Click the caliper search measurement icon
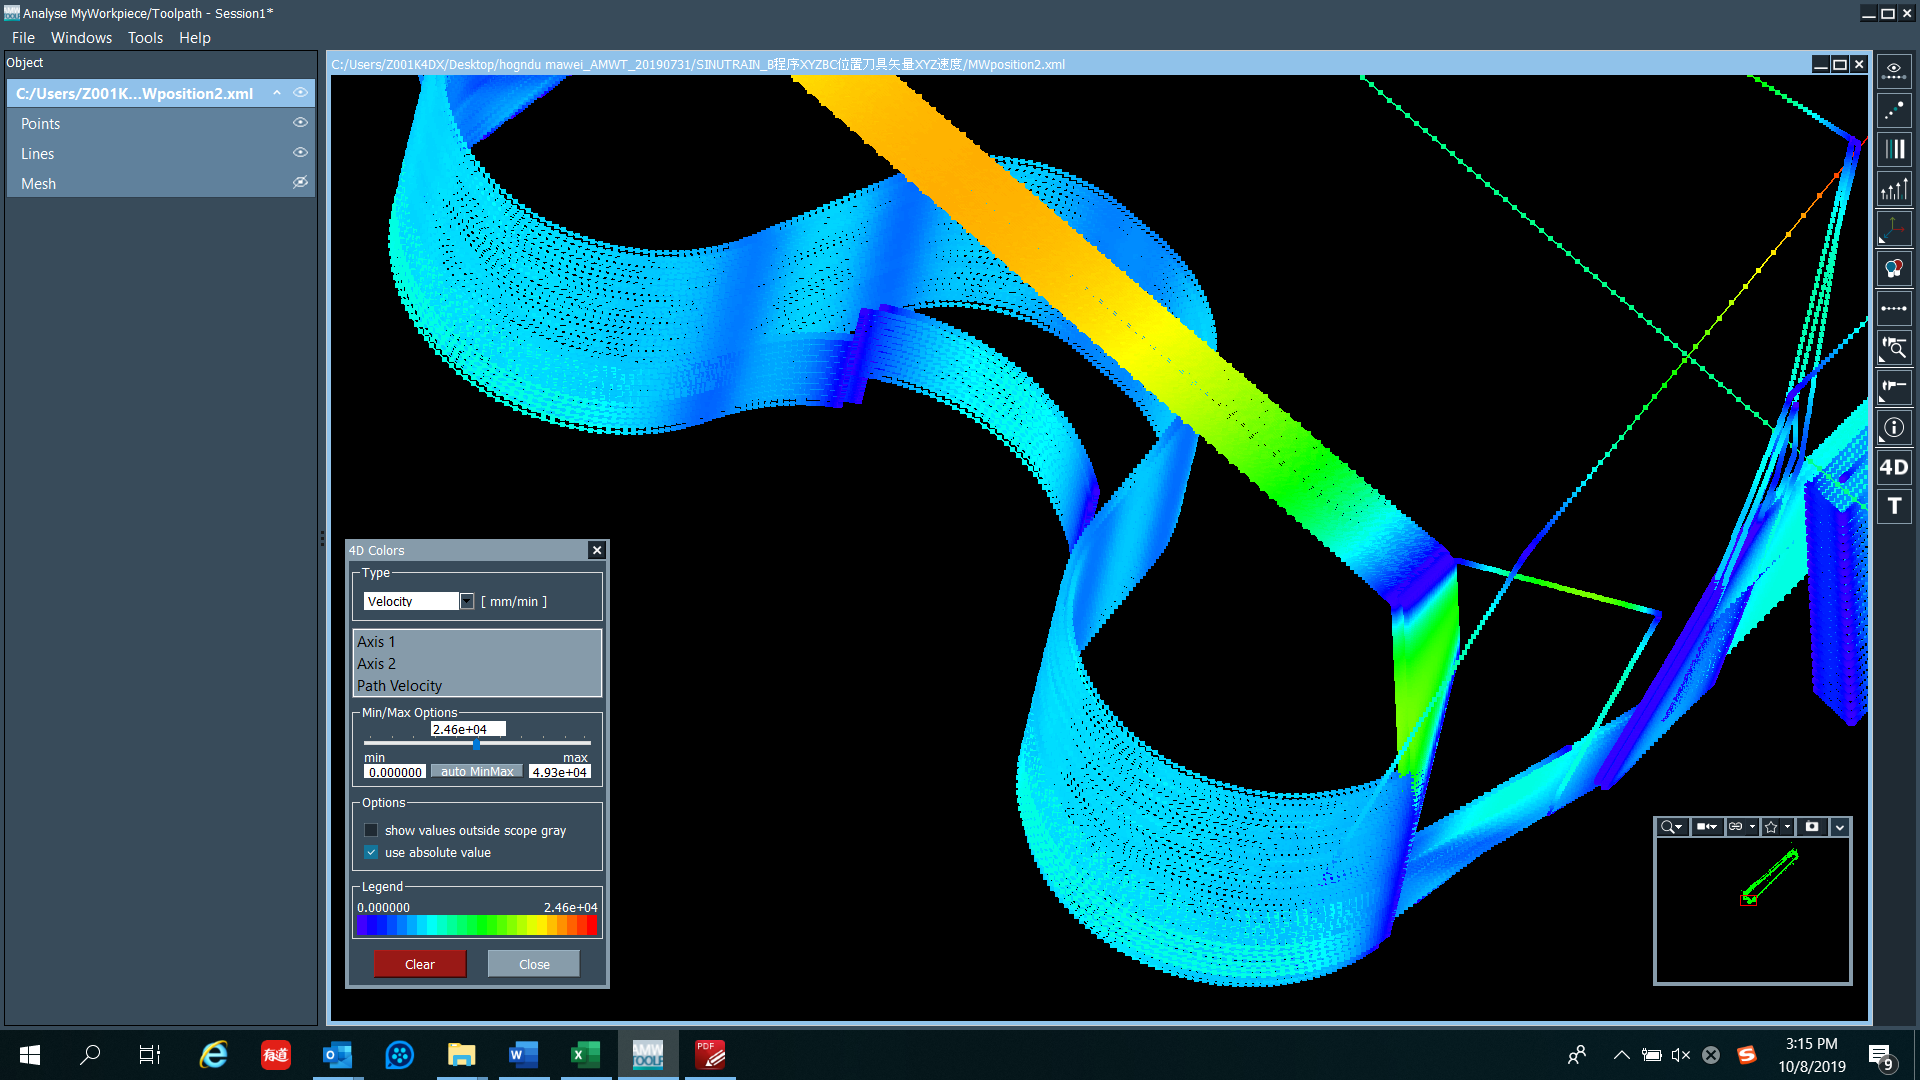 pos(1893,348)
